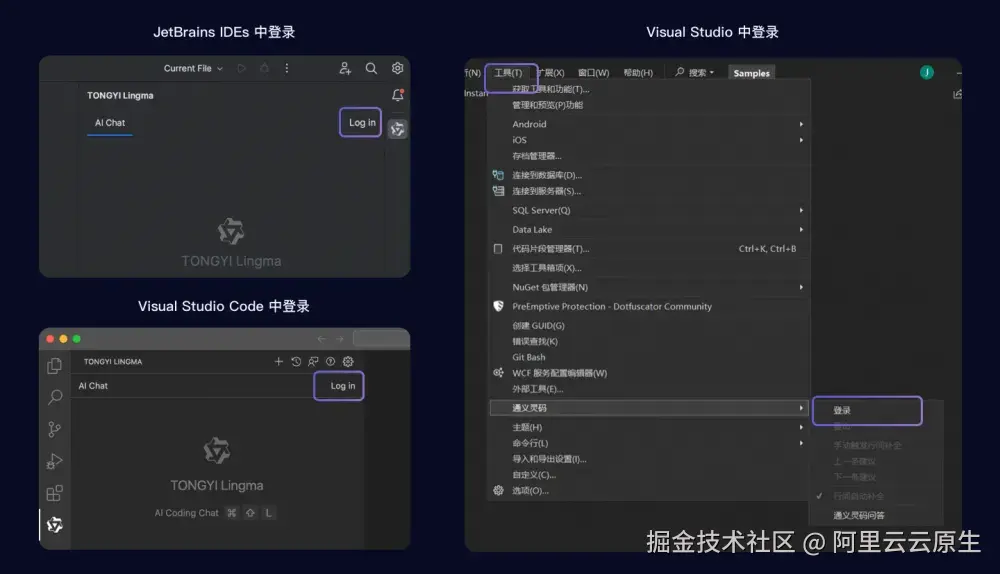The height and width of the screenshot is (574, 1000).
Task: Open Run and Debug in VS Code activity bar
Action: pos(55,461)
